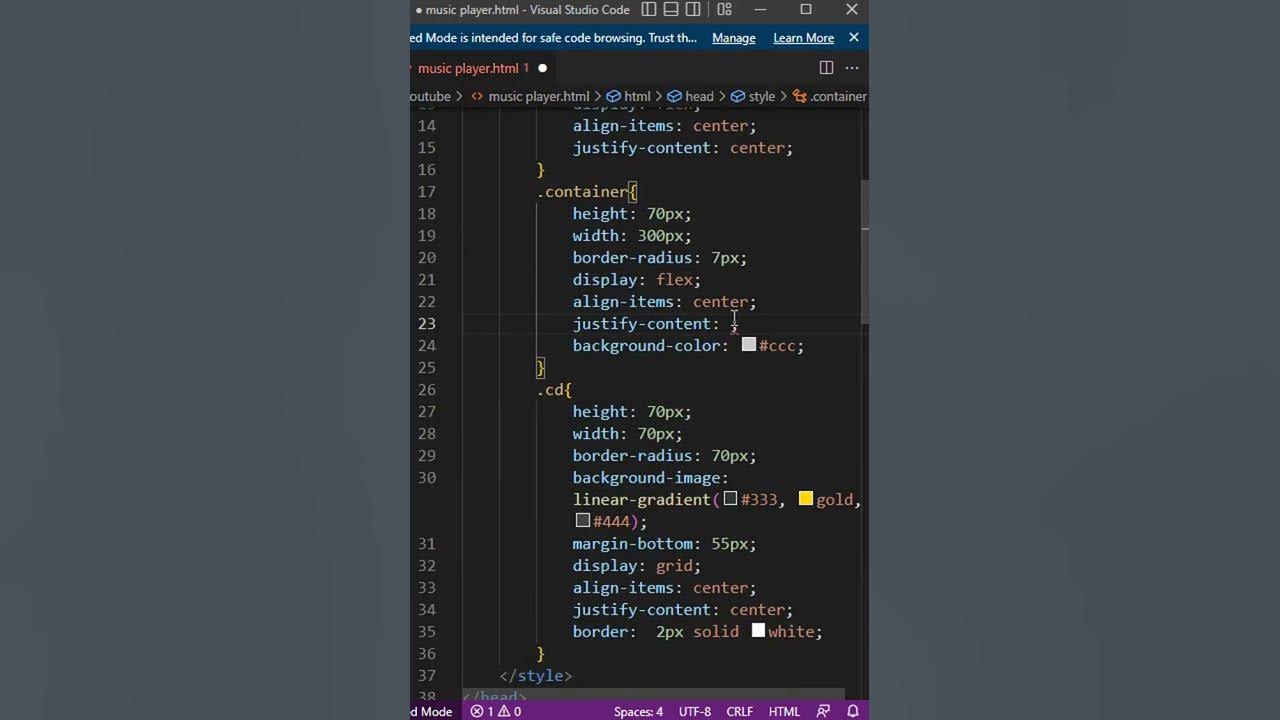The image size is (1280, 720).
Task: Place cursor on .cd selector
Action: 550,389
